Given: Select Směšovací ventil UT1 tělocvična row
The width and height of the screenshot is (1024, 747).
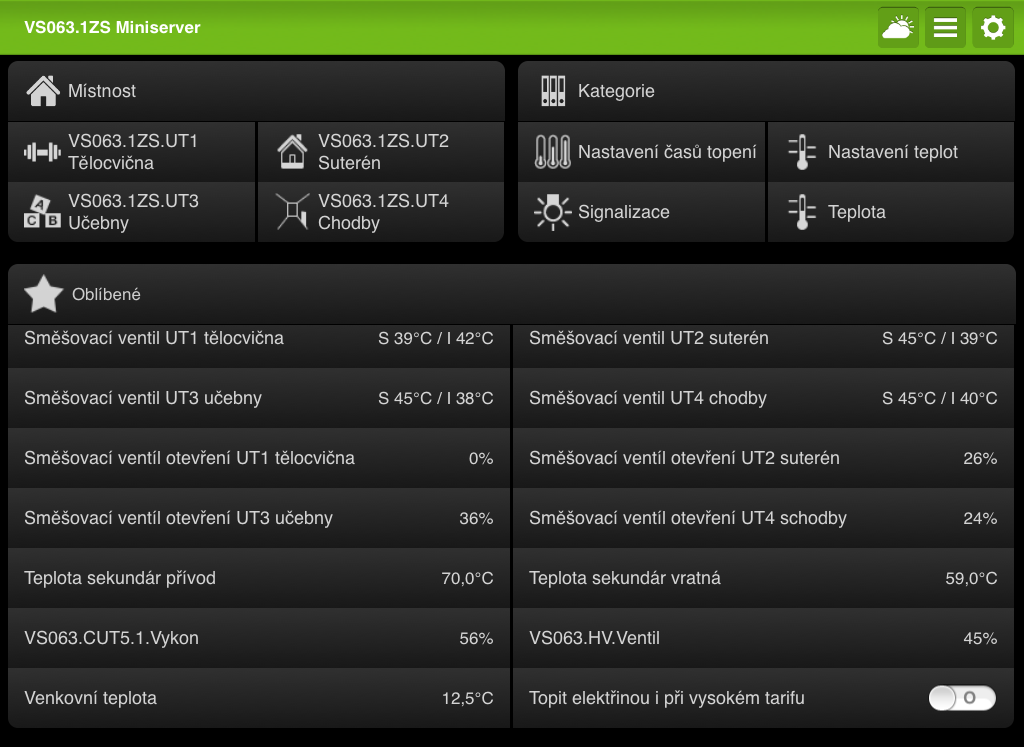Looking at the screenshot, I should [x=258, y=339].
